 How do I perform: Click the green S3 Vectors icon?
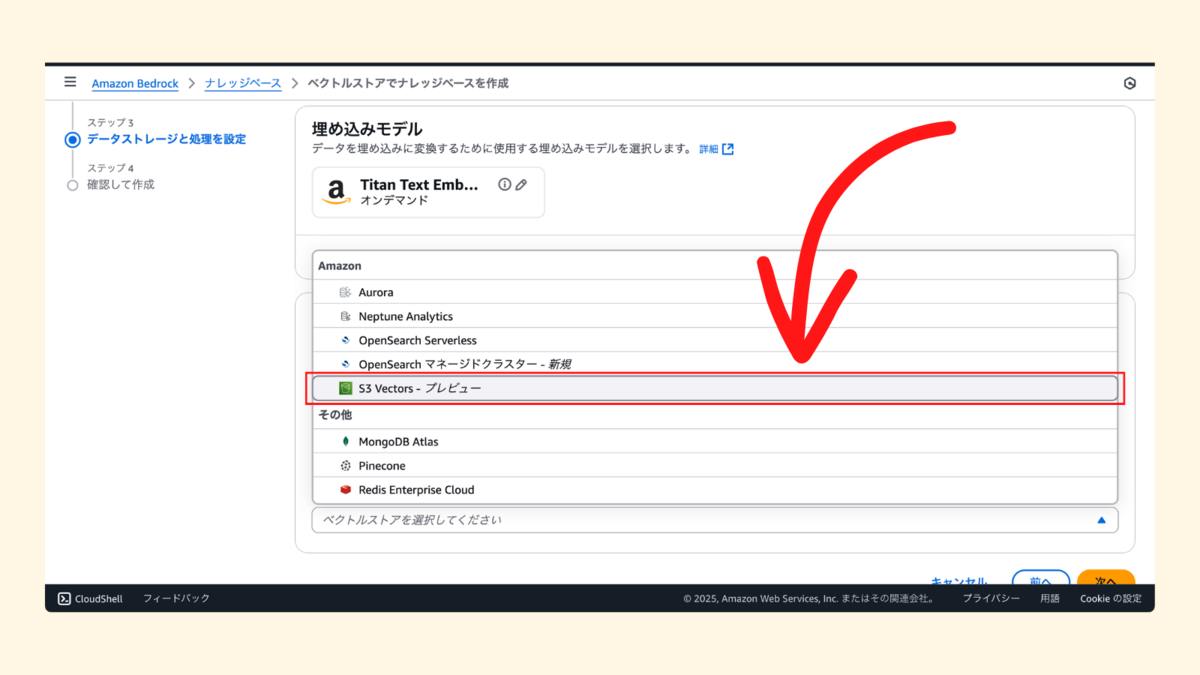(x=345, y=388)
